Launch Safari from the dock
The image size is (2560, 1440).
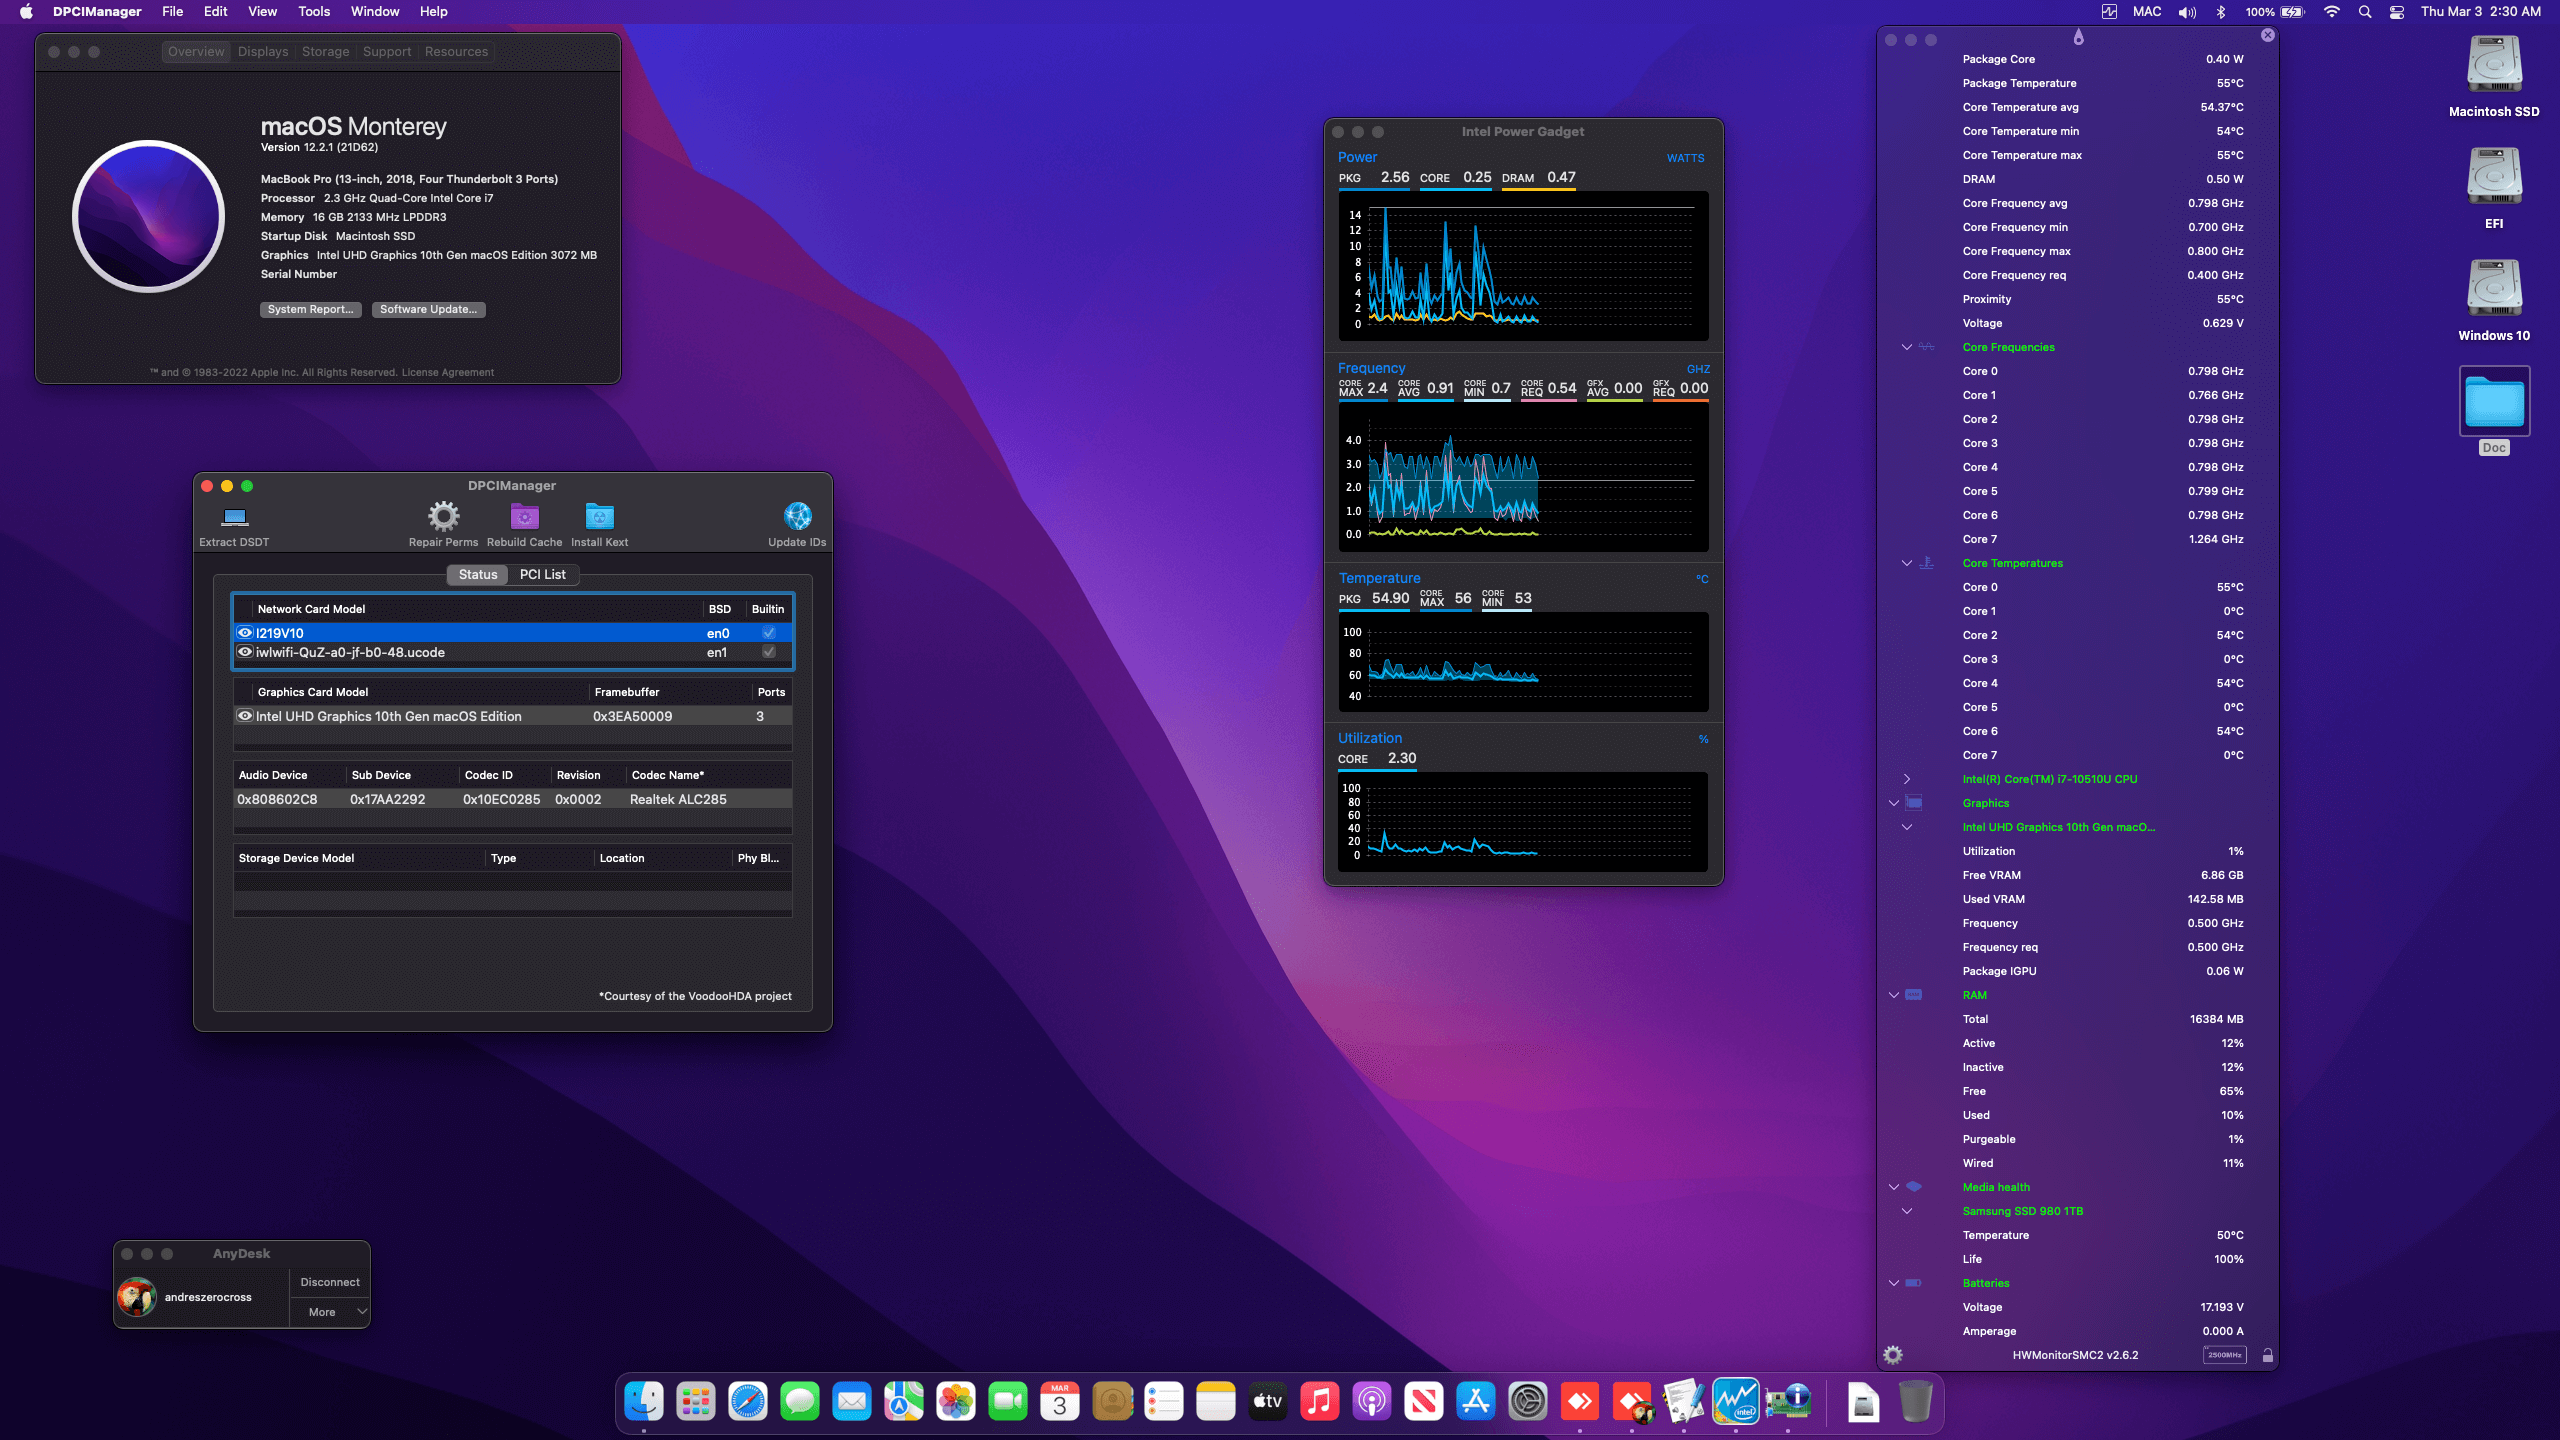coord(747,1402)
